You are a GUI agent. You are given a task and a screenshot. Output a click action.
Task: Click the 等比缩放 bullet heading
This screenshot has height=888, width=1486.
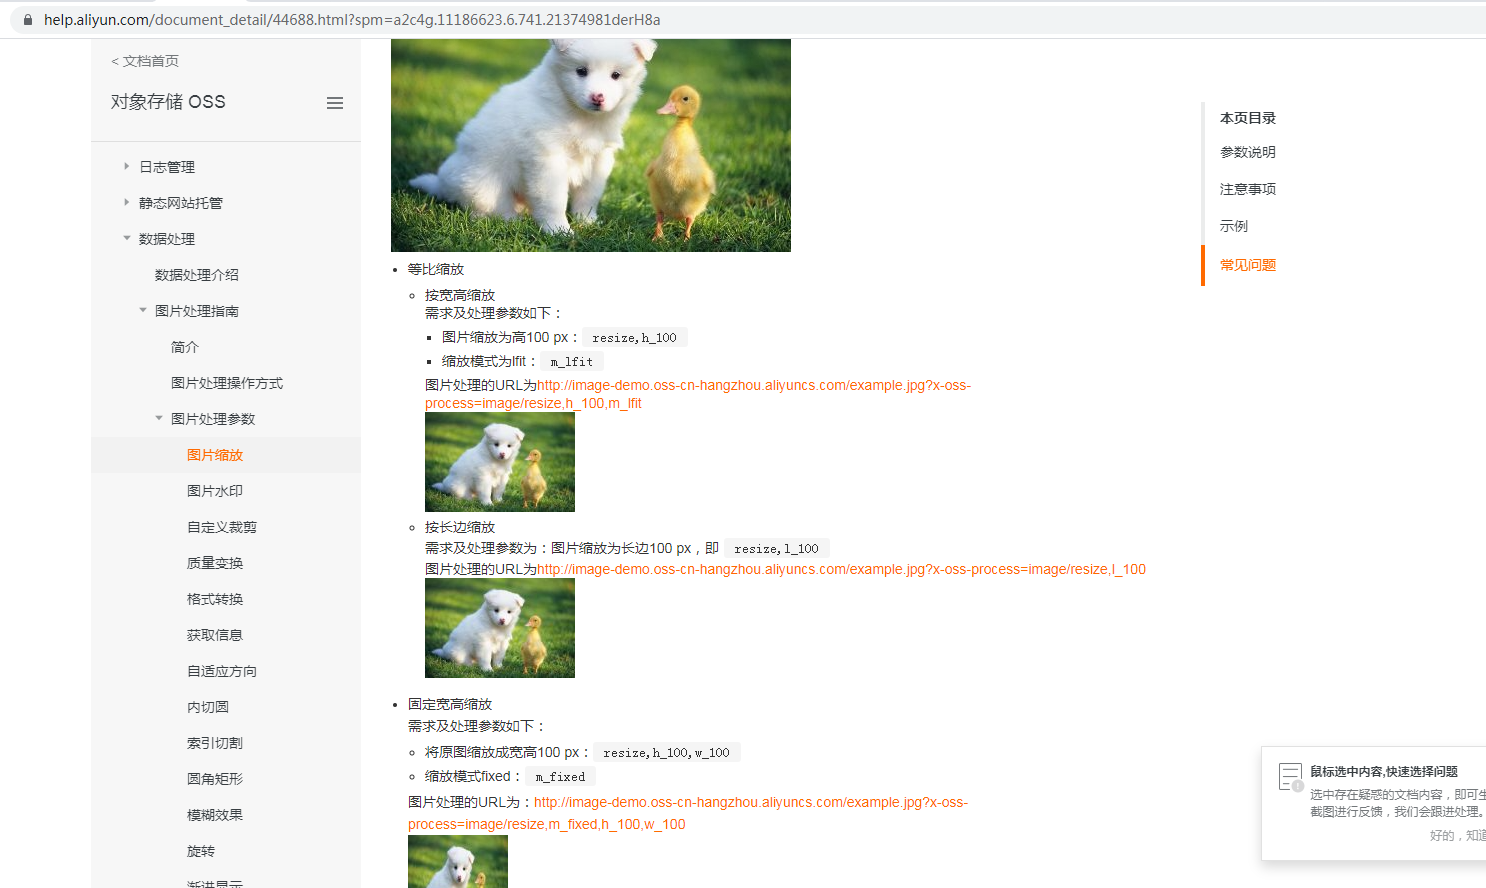436,269
